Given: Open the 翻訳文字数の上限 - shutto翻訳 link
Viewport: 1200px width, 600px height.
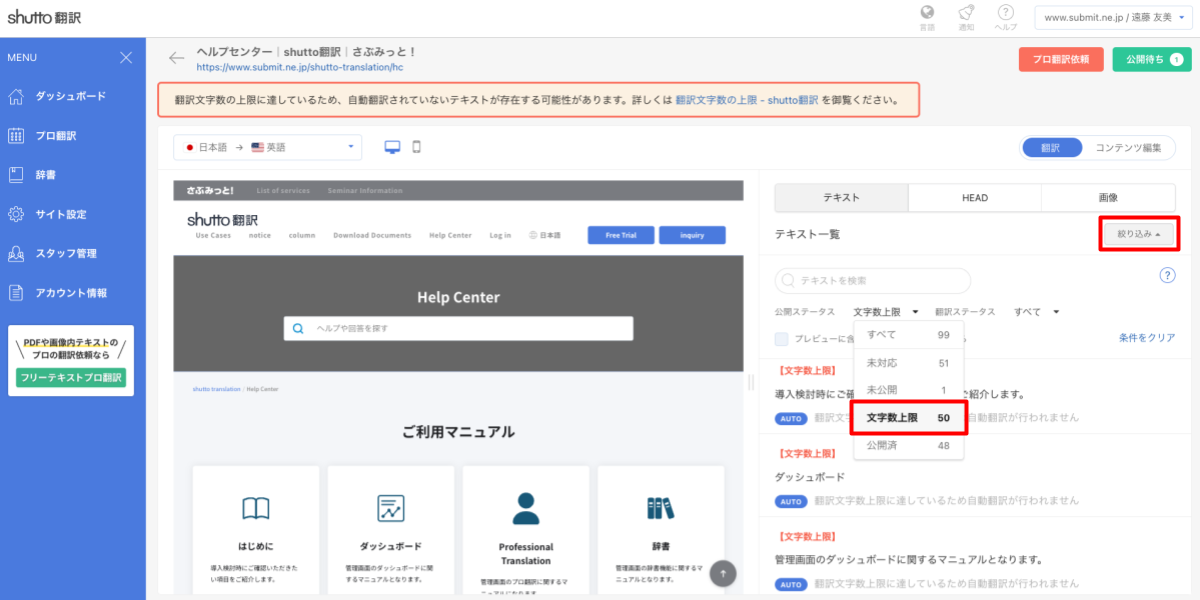Looking at the screenshot, I should click(x=746, y=101).
